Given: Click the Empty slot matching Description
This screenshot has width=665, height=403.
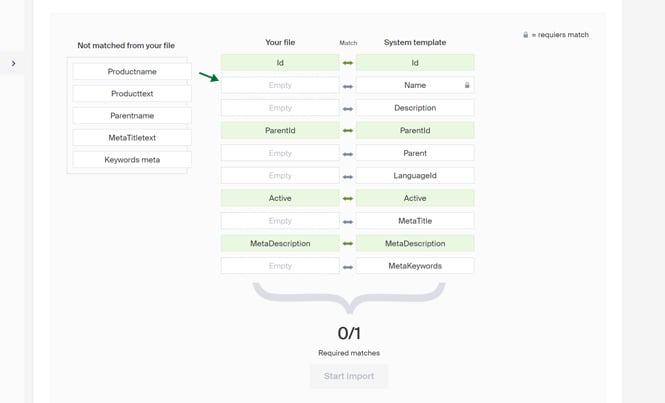Looking at the screenshot, I should (280, 108).
